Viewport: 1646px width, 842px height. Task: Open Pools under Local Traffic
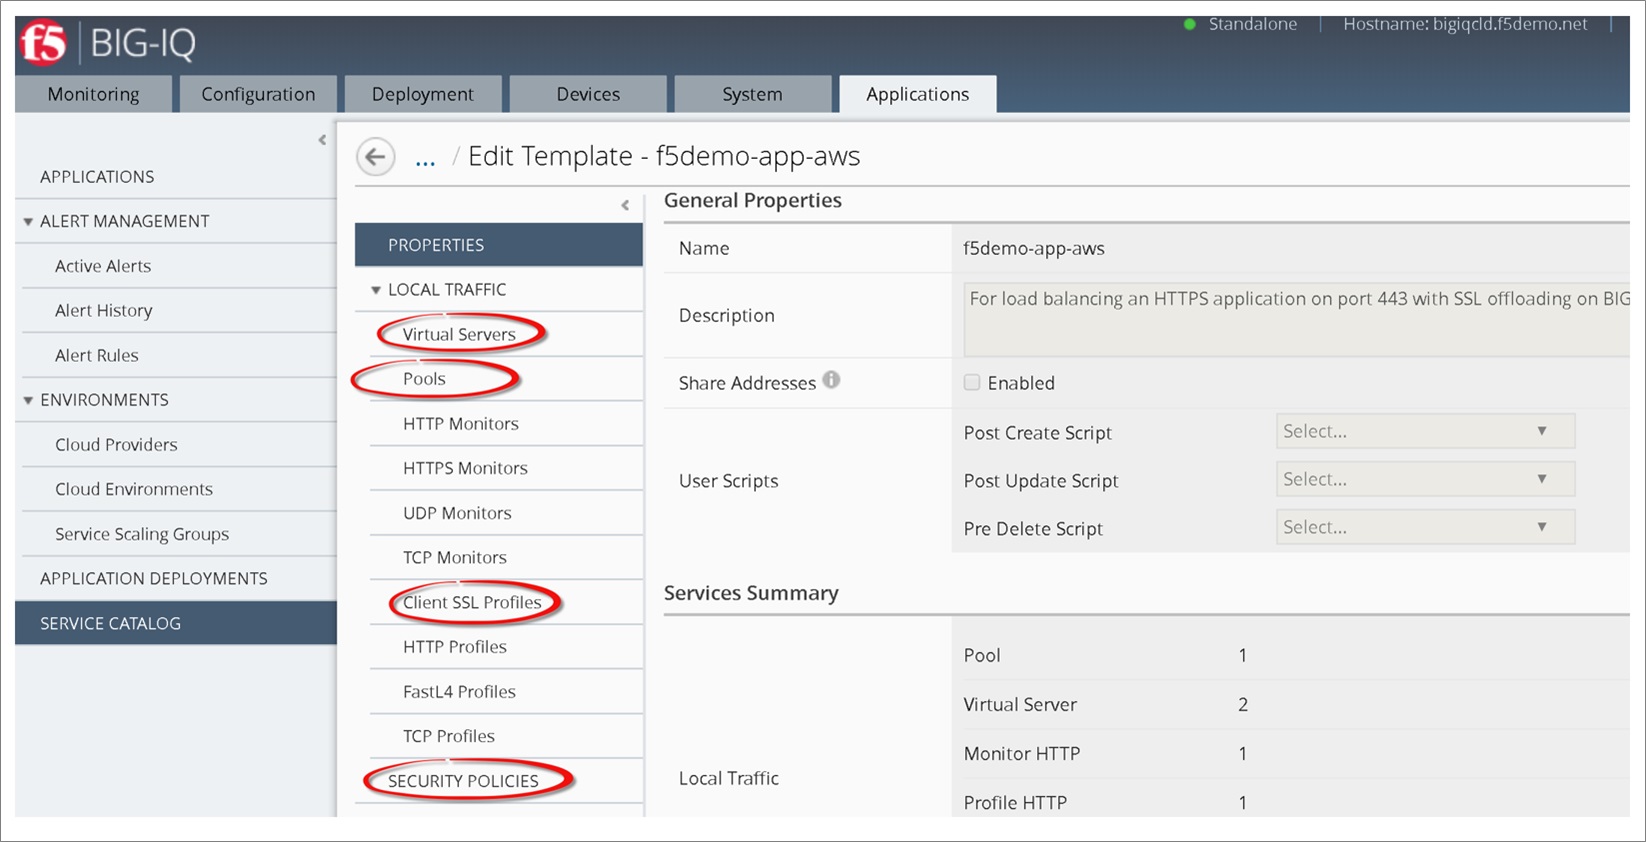(x=424, y=379)
